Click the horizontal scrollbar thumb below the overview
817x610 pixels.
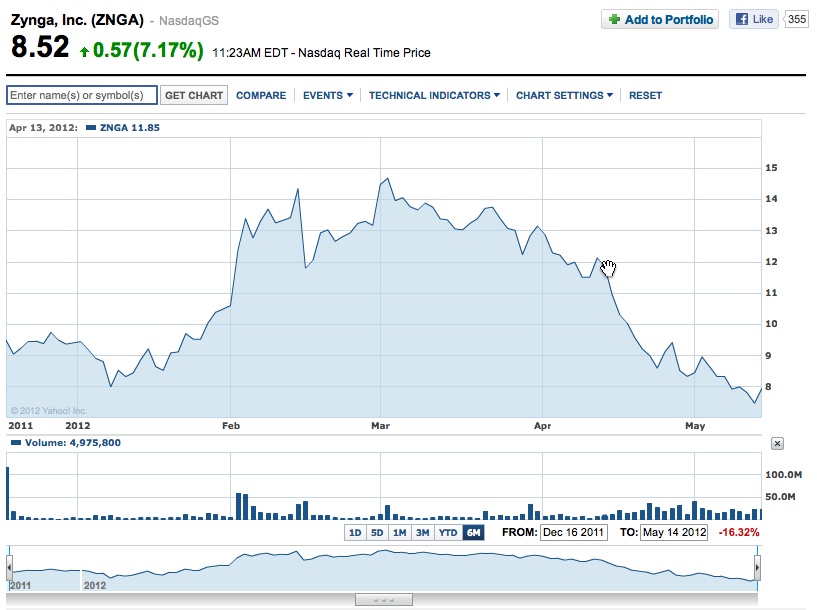click(x=383, y=600)
